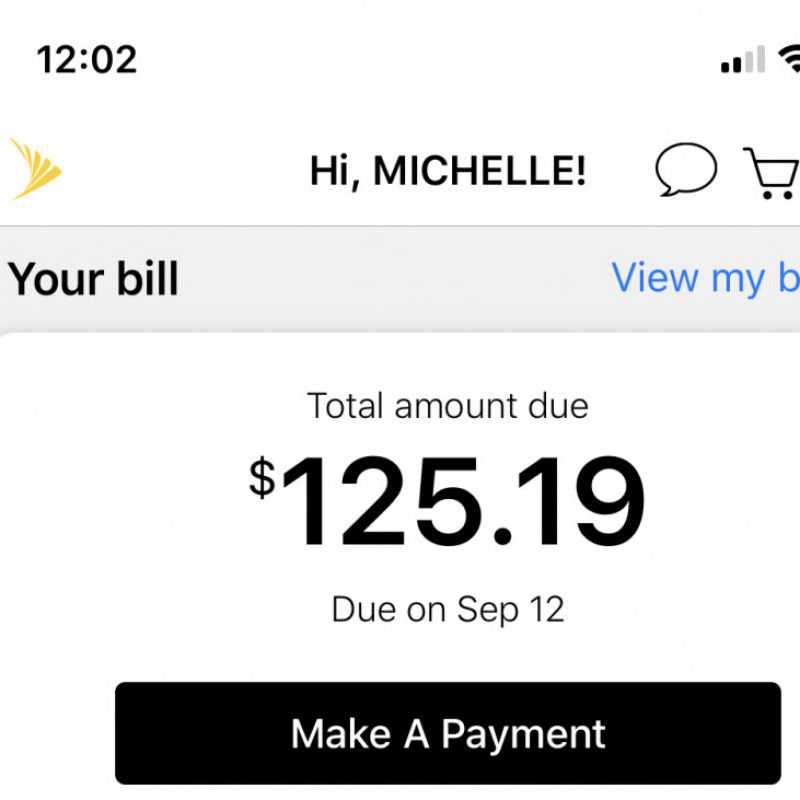Click the dollar sign before the amount
This screenshot has height=800, width=800.
262,477
